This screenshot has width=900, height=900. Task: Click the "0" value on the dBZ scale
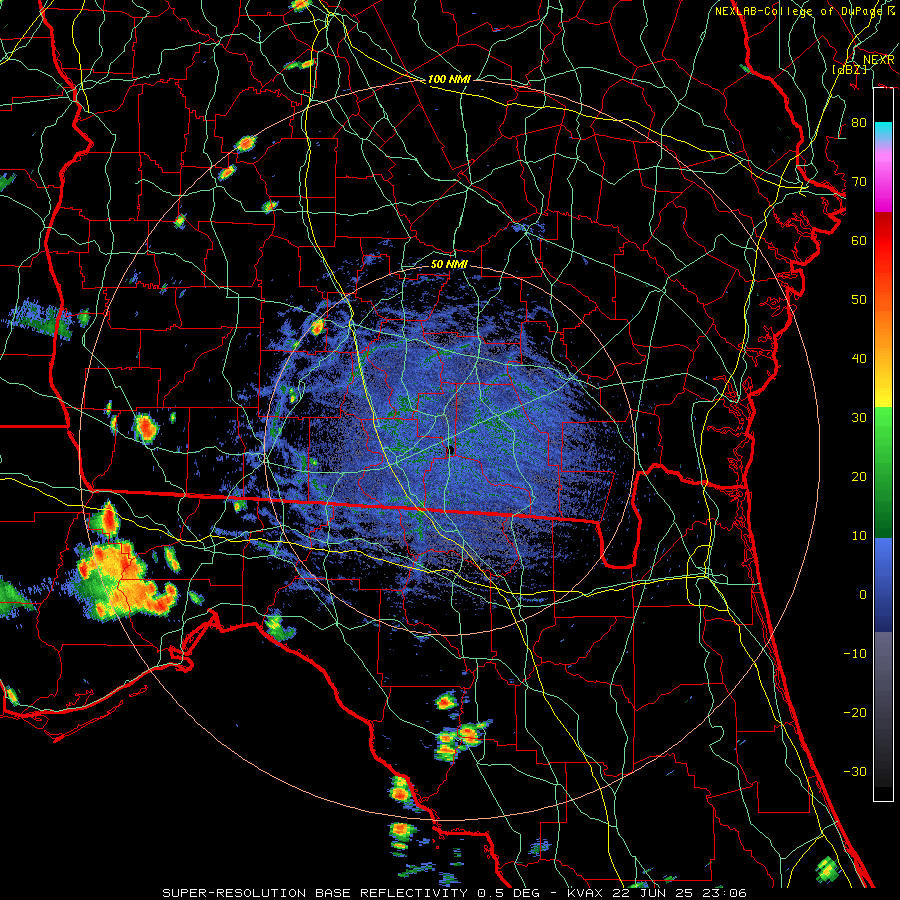click(863, 595)
